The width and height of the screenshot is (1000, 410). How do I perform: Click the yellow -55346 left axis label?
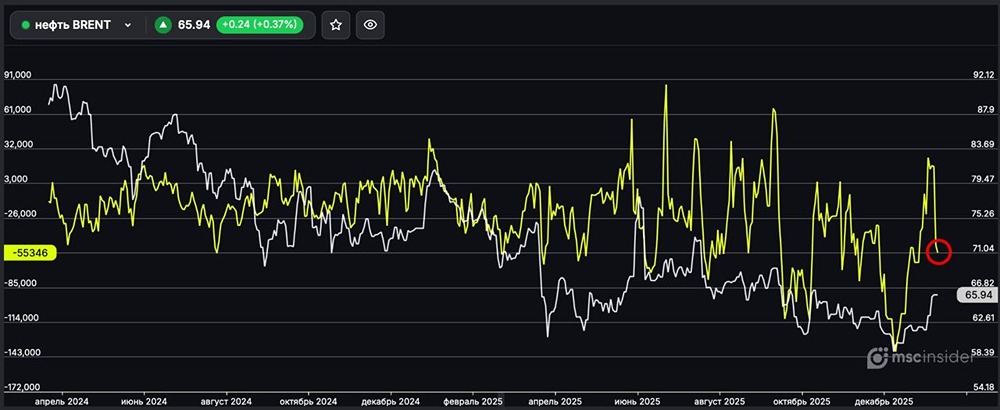tap(28, 254)
